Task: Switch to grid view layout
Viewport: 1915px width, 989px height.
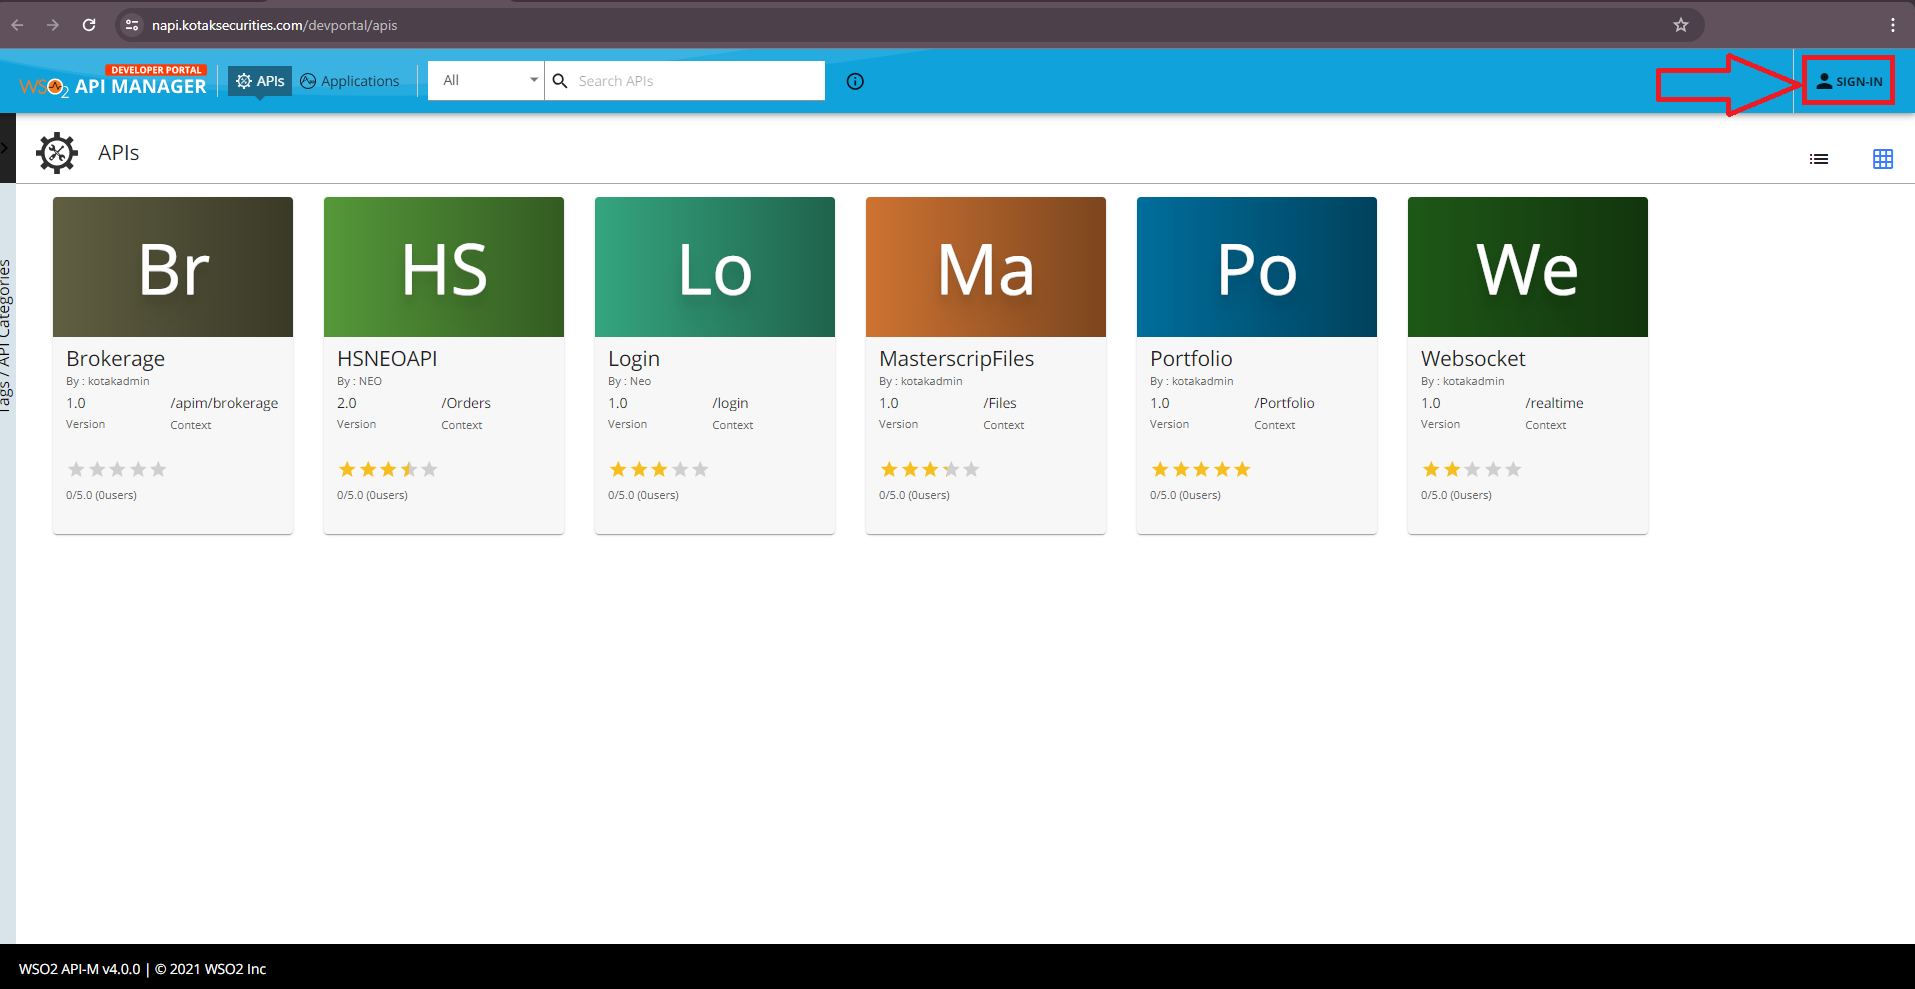Action: tap(1882, 159)
